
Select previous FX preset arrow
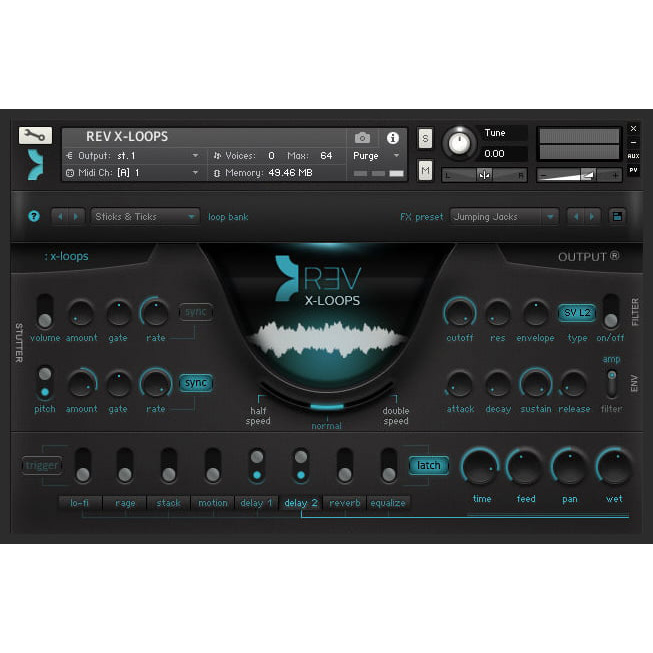[576, 217]
